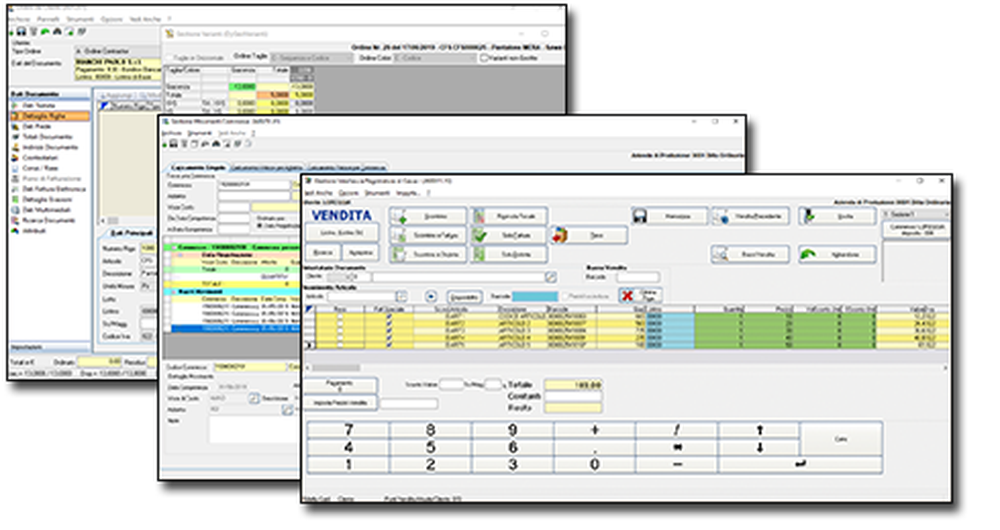
Task: Open Tipo Ordine dropdown in order window
Action: click(x=117, y=51)
